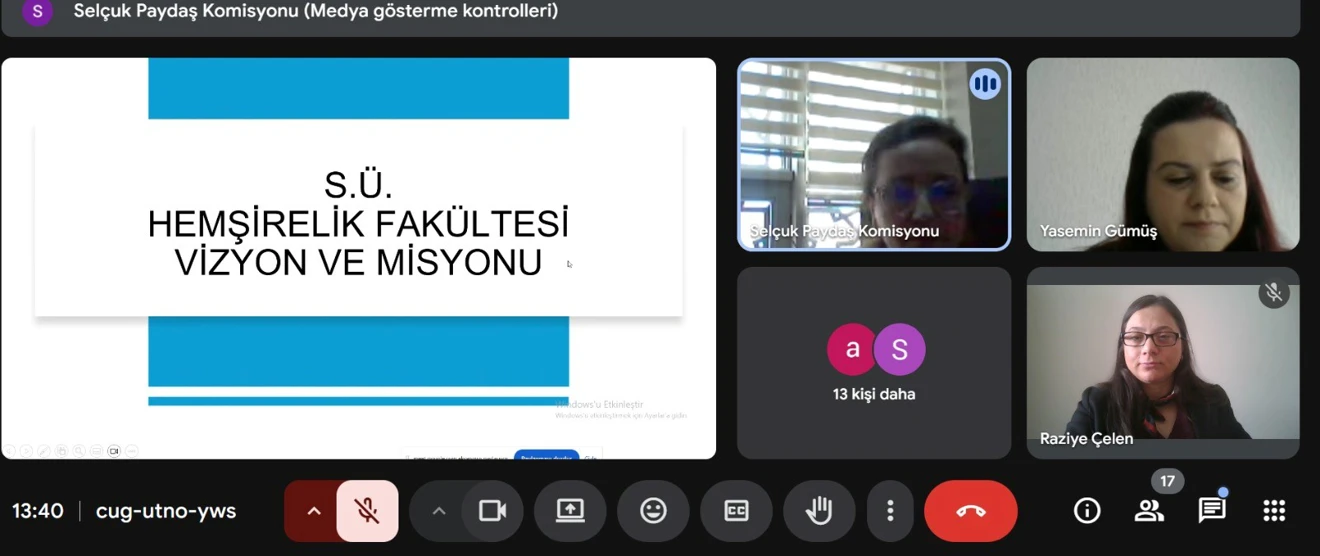Image resolution: width=1320 pixels, height=556 pixels.
Task: Click the meeting code cug-utno-yws
Action: (166, 511)
